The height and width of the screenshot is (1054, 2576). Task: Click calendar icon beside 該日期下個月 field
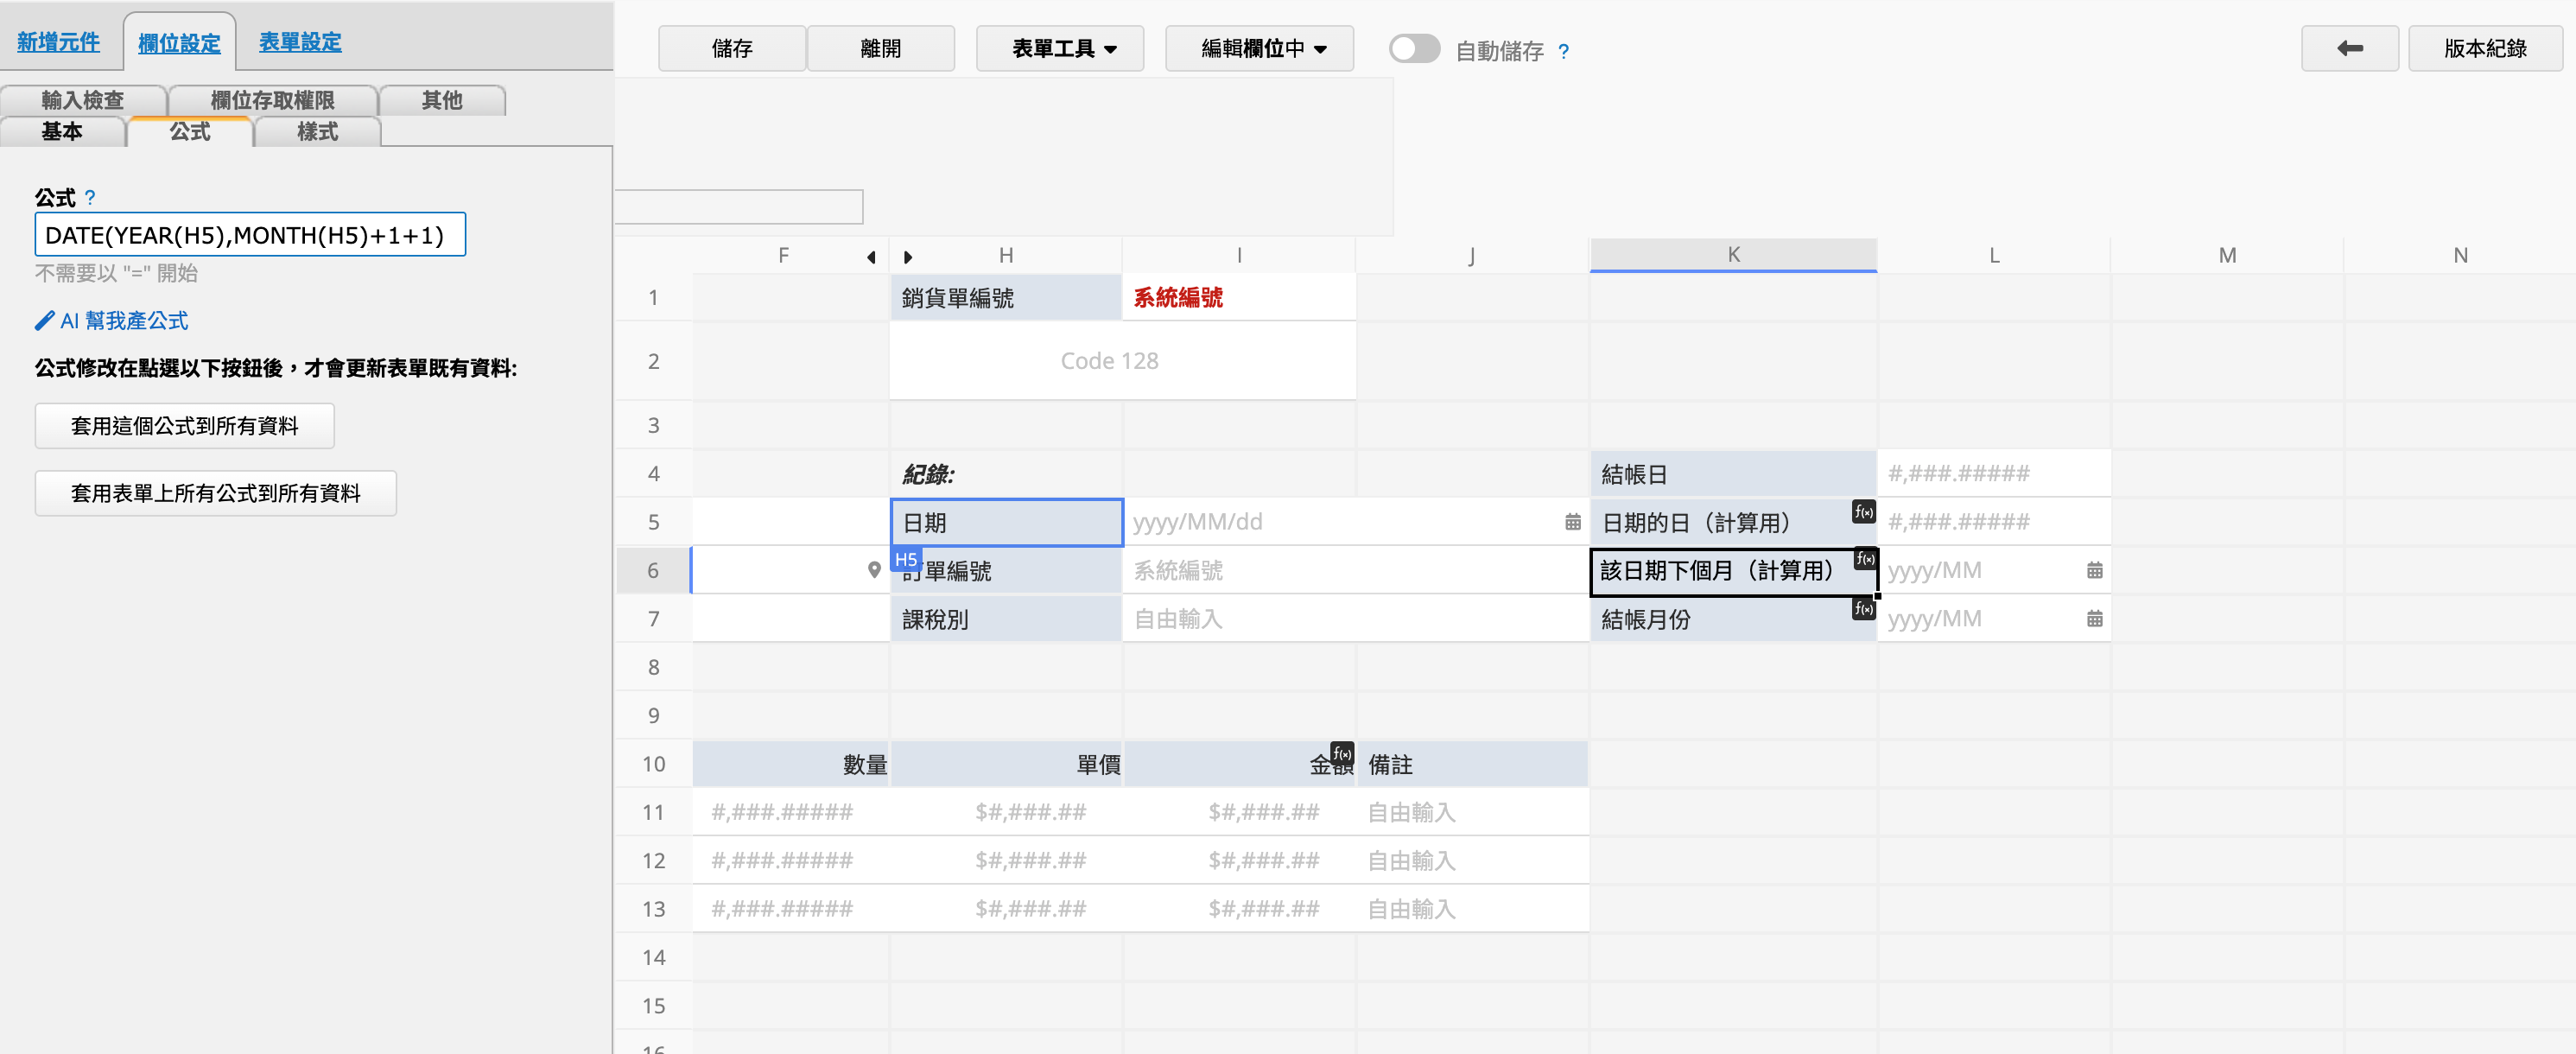pos(2094,570)
